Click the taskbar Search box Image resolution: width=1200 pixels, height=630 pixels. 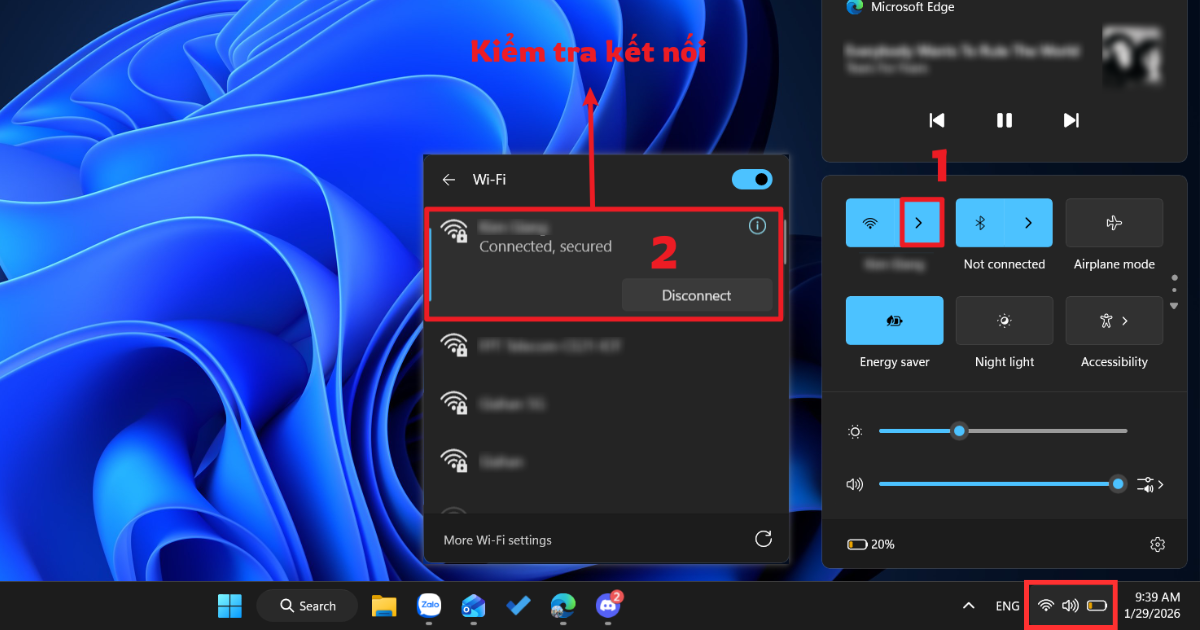point(307,605)
